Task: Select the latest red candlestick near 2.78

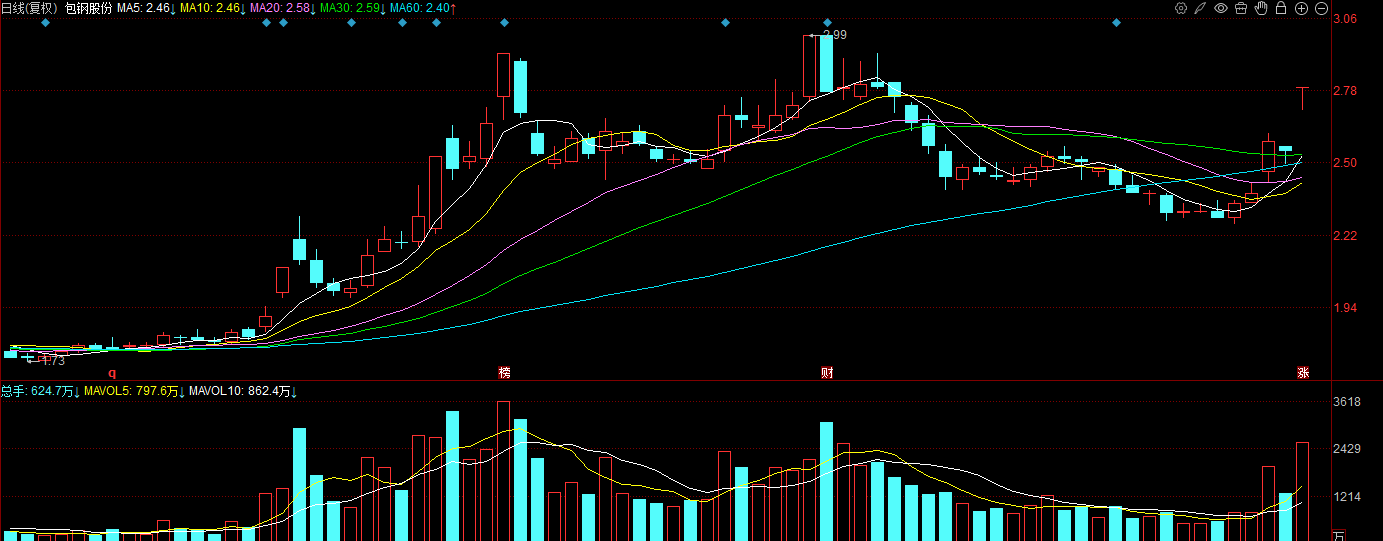Action: [1302, 98]
